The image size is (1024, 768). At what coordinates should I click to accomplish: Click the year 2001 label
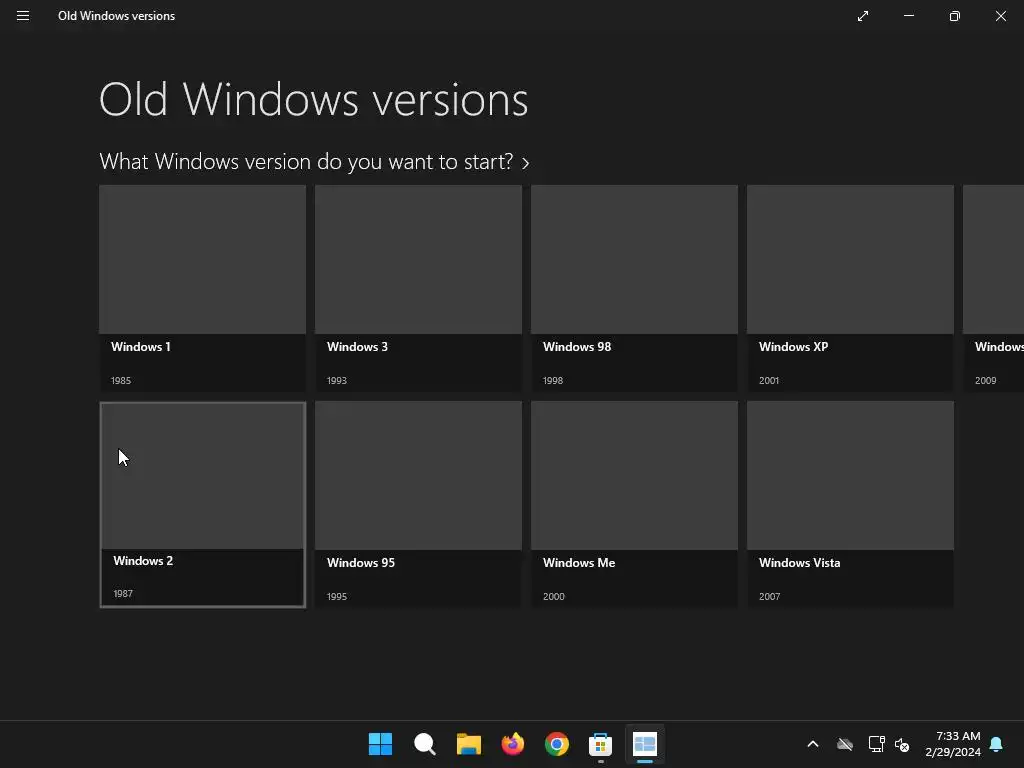click(769, 380)
